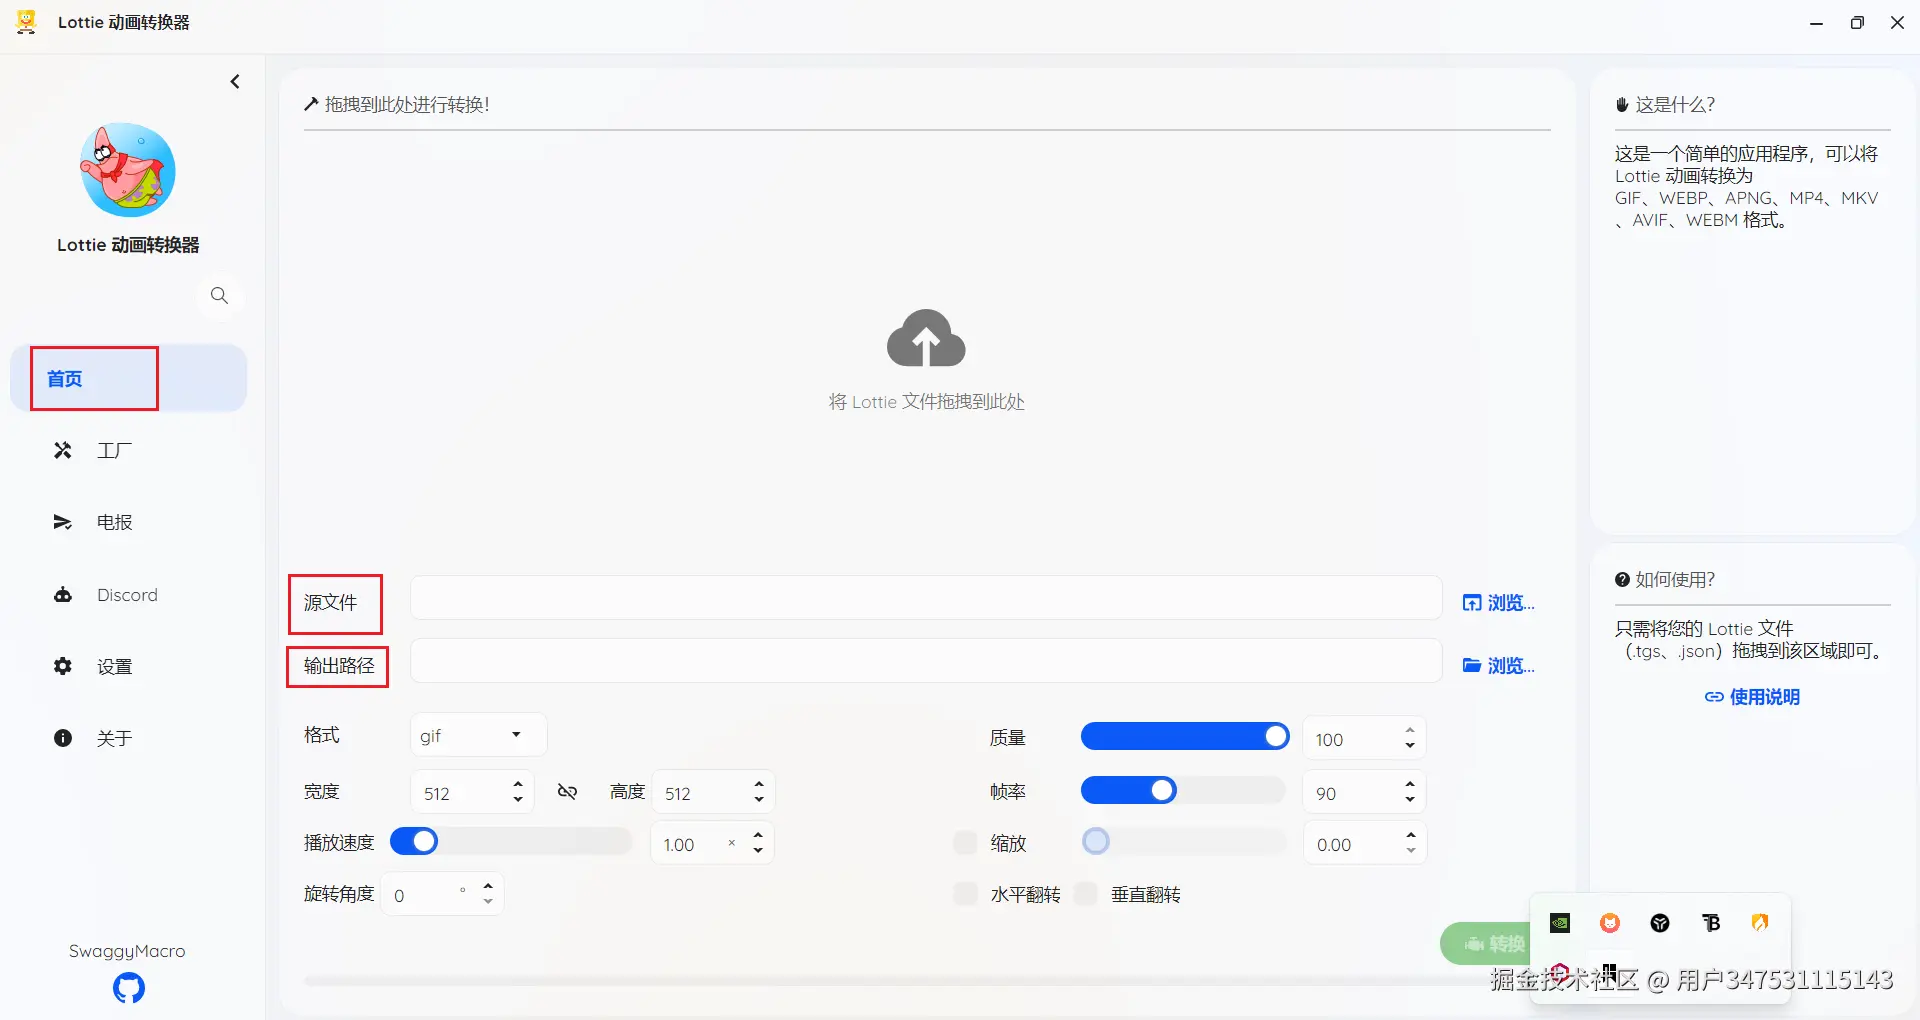Collapse the sidebar with the left chevron
This screenshot has width=1920, height=1020.
(235, 82)
